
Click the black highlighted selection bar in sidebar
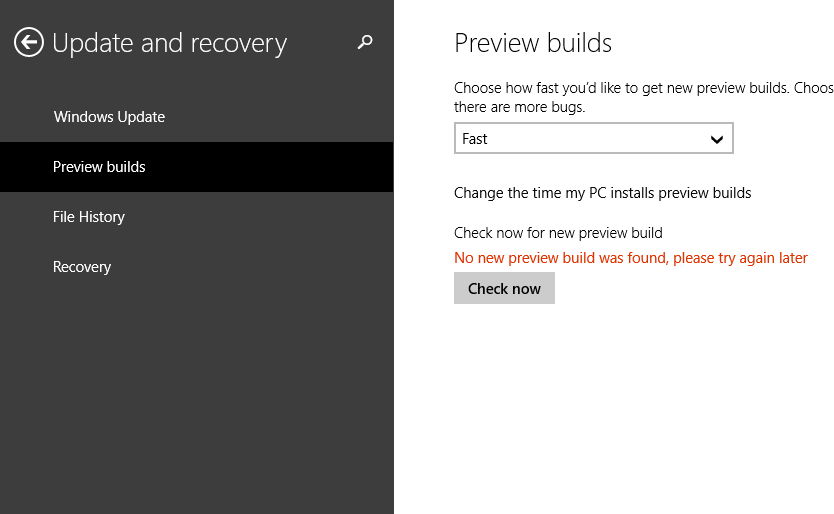click(197, 167)
